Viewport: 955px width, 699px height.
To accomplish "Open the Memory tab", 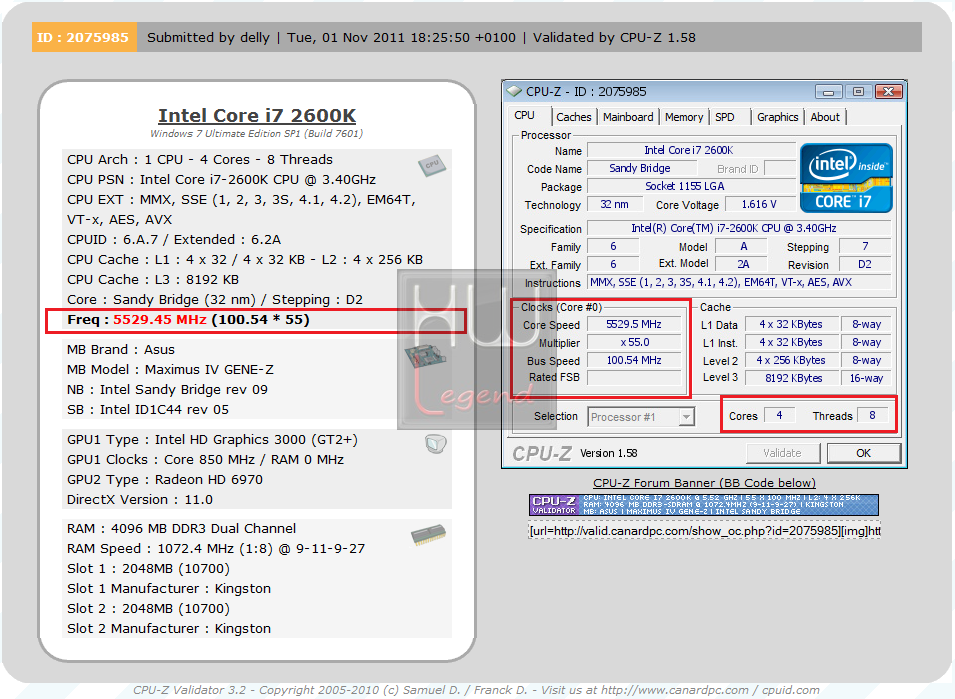I will (684, 117).
